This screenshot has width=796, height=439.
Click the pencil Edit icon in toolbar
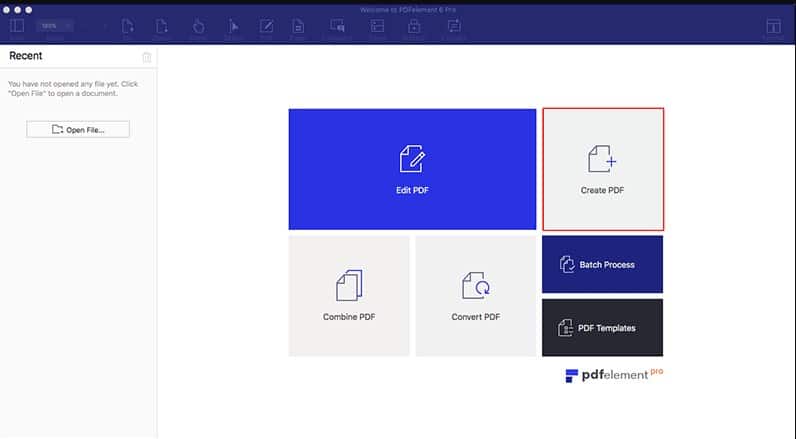267,26
